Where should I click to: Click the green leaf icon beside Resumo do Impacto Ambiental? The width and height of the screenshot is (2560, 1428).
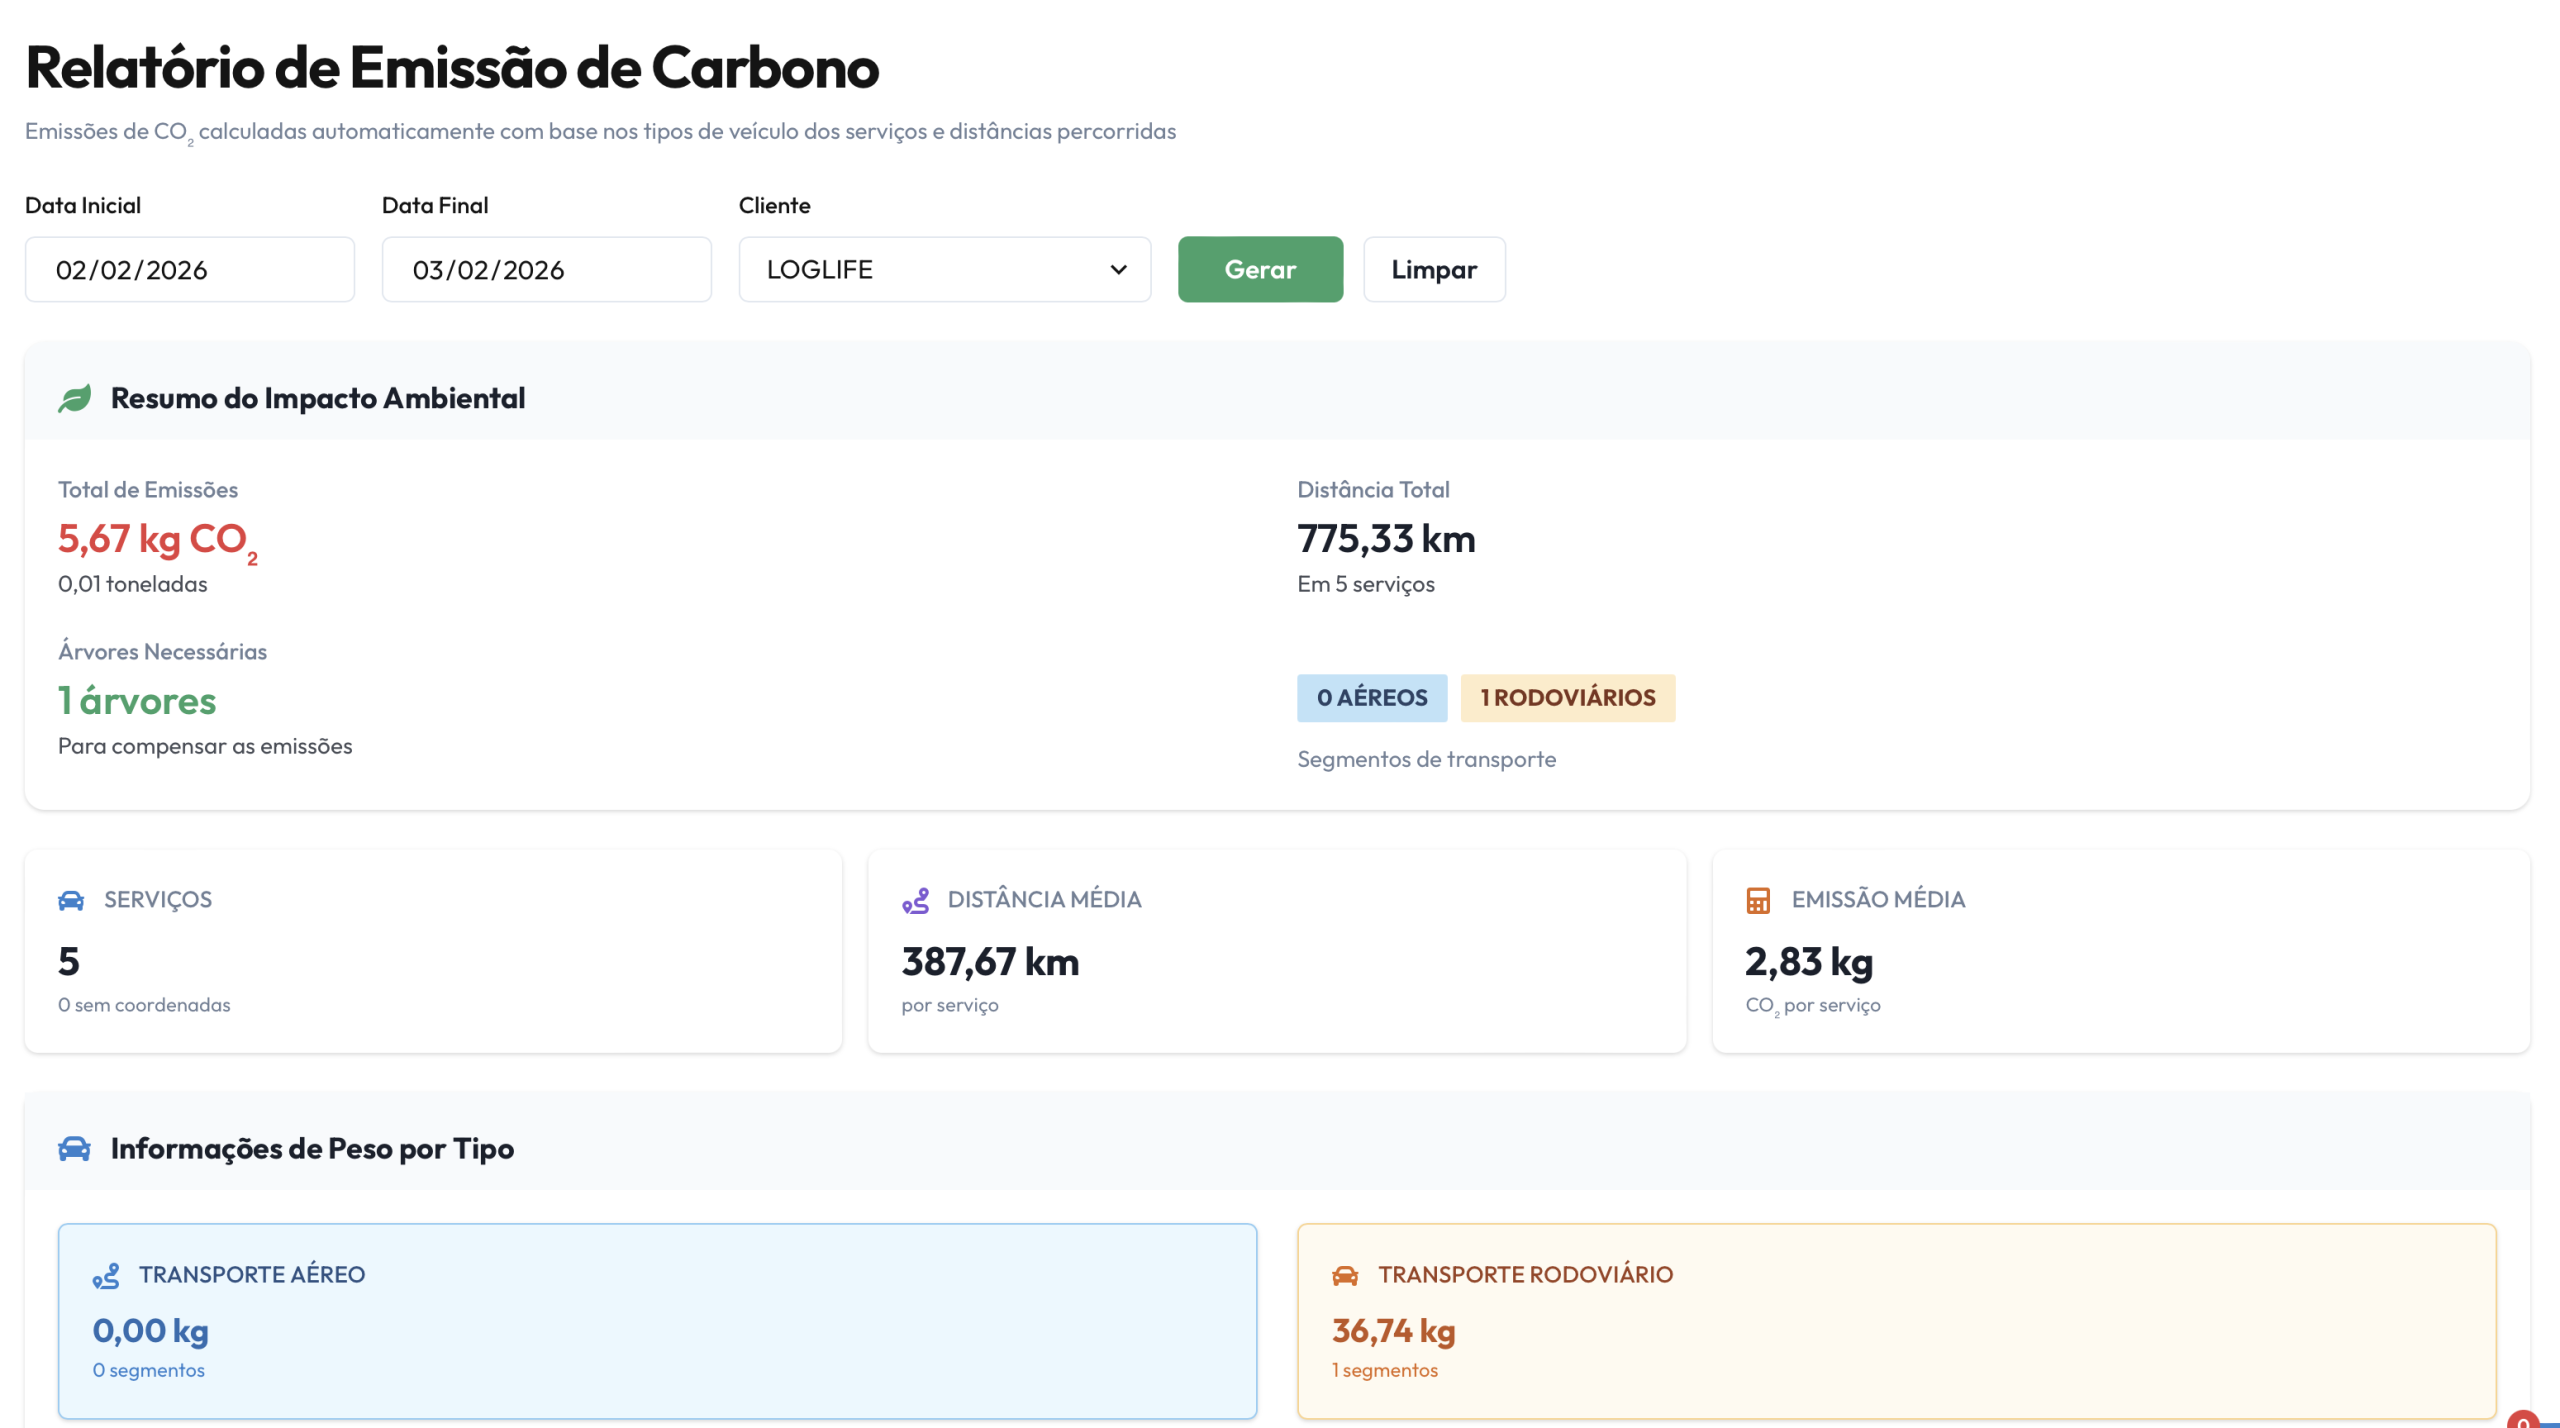pos(75,398)
